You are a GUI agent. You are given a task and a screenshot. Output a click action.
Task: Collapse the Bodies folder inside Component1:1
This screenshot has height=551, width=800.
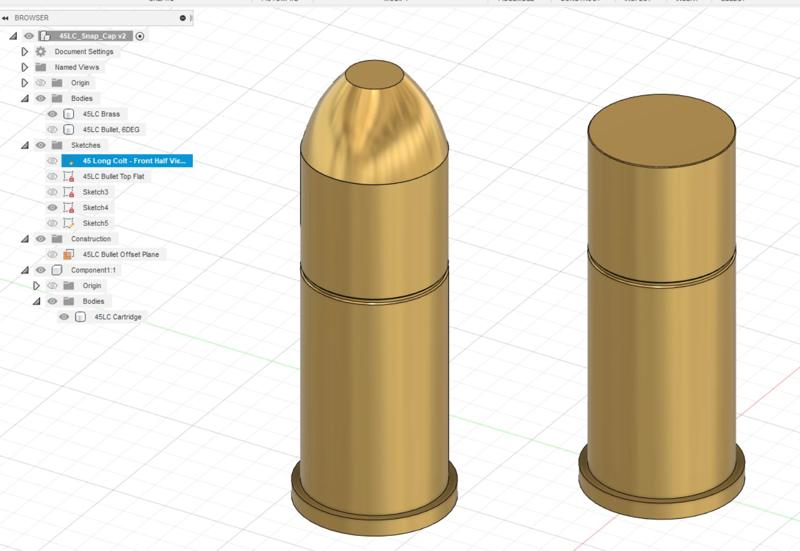pyautogui.click(x=36, y=302)
